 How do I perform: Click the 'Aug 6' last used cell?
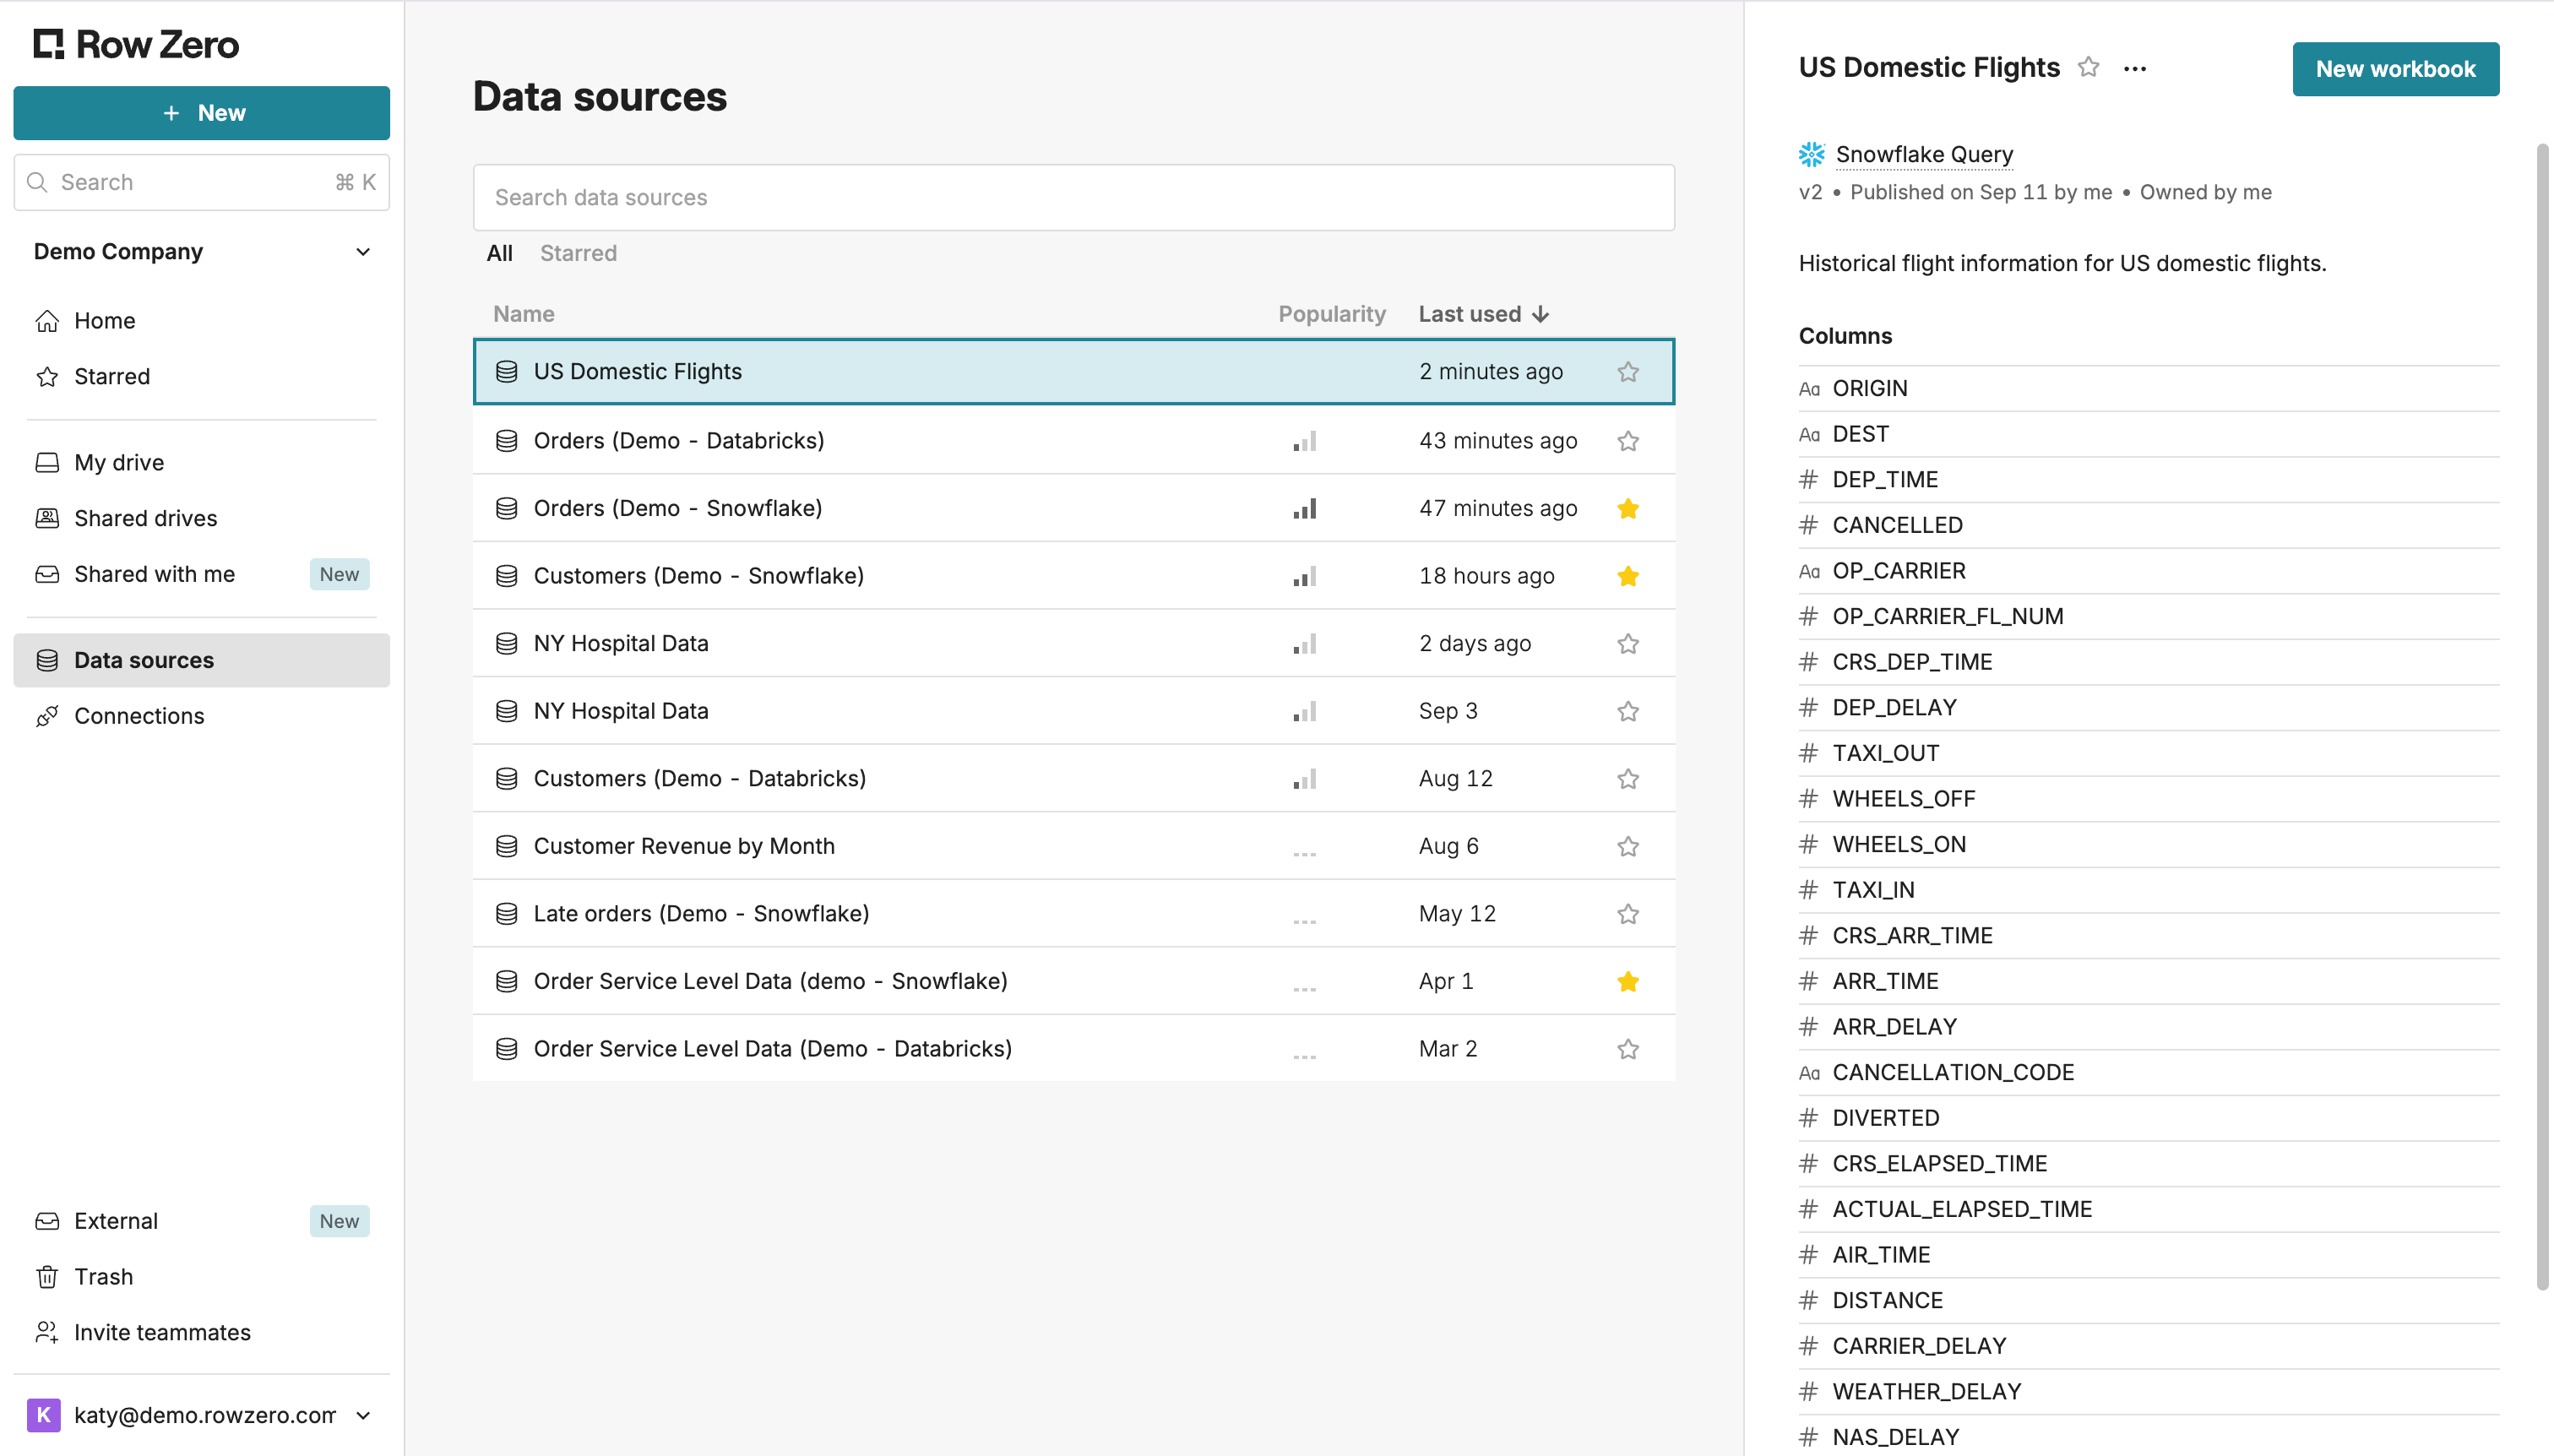[x=1448, y=846]
